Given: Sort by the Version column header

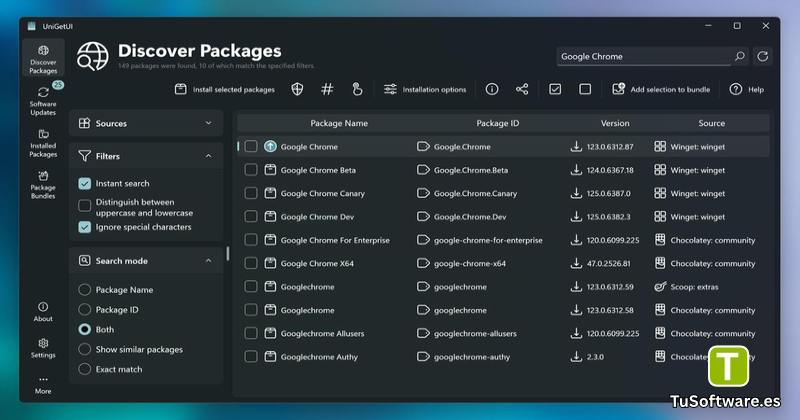Looking at the screenshot, I should (x=615, y=123).
